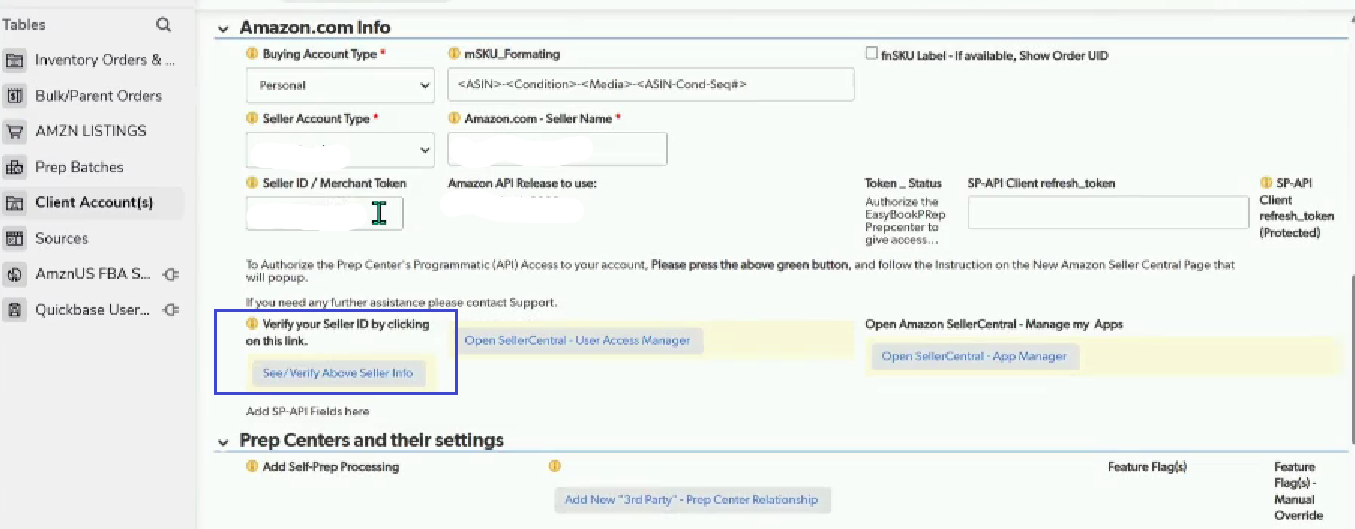Click the AMZN LISTINGS shopping cart icon
Image resolution: width=1355 pixels, height=529 pixels.
pyautogui.click(x=15, y=131)
